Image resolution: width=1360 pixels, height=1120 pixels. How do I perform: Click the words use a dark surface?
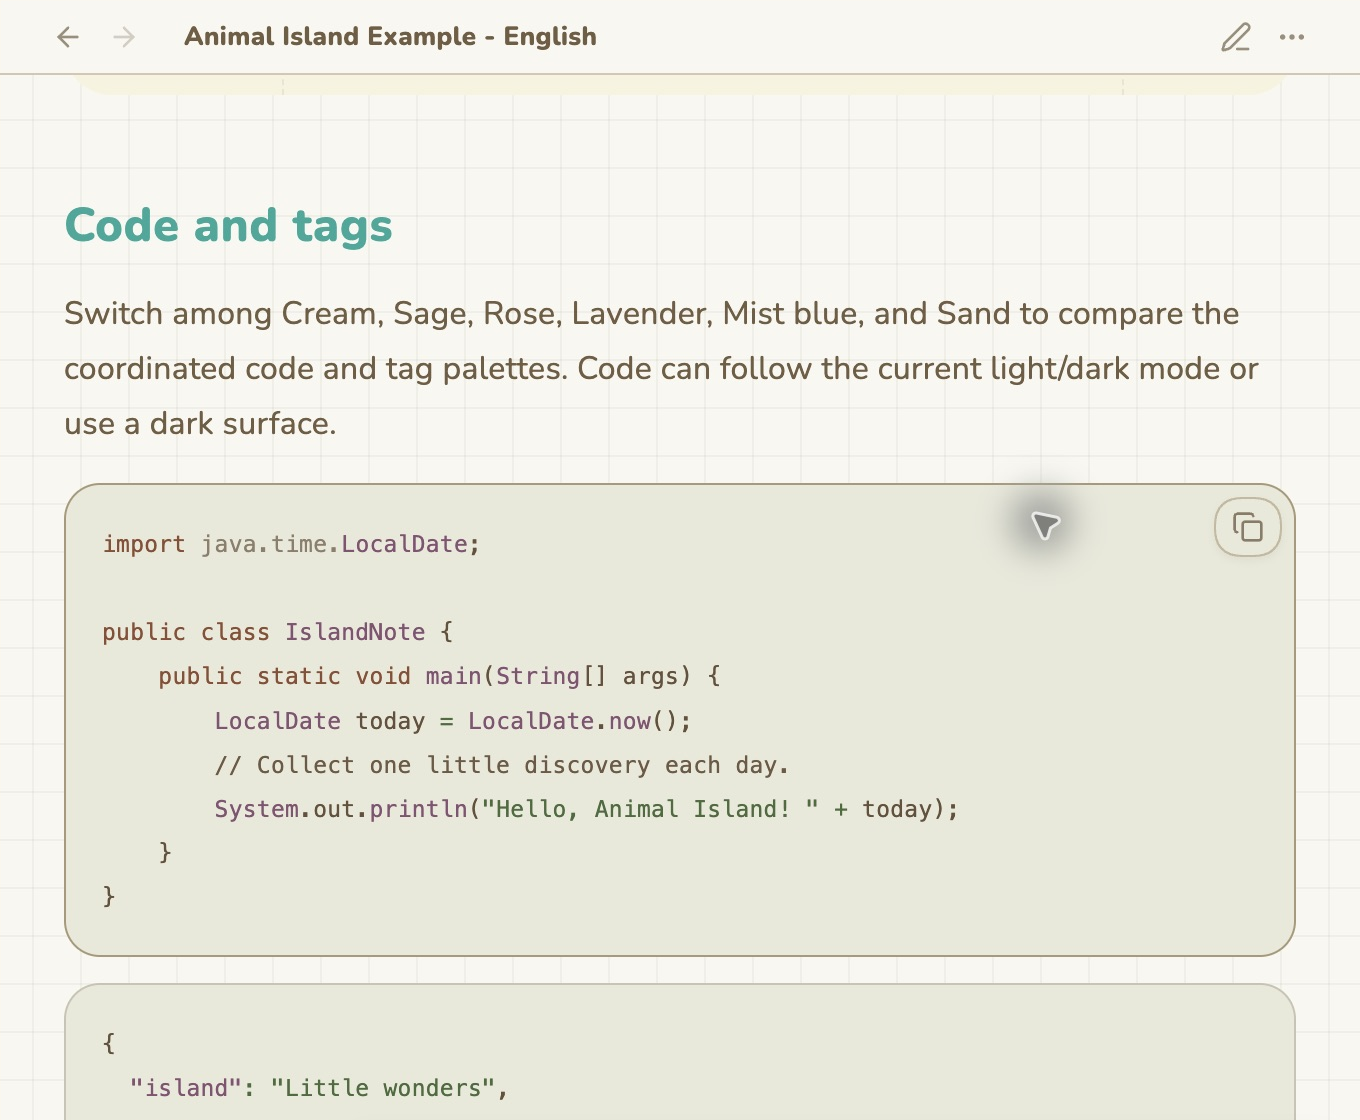click(x=200, y=424)
